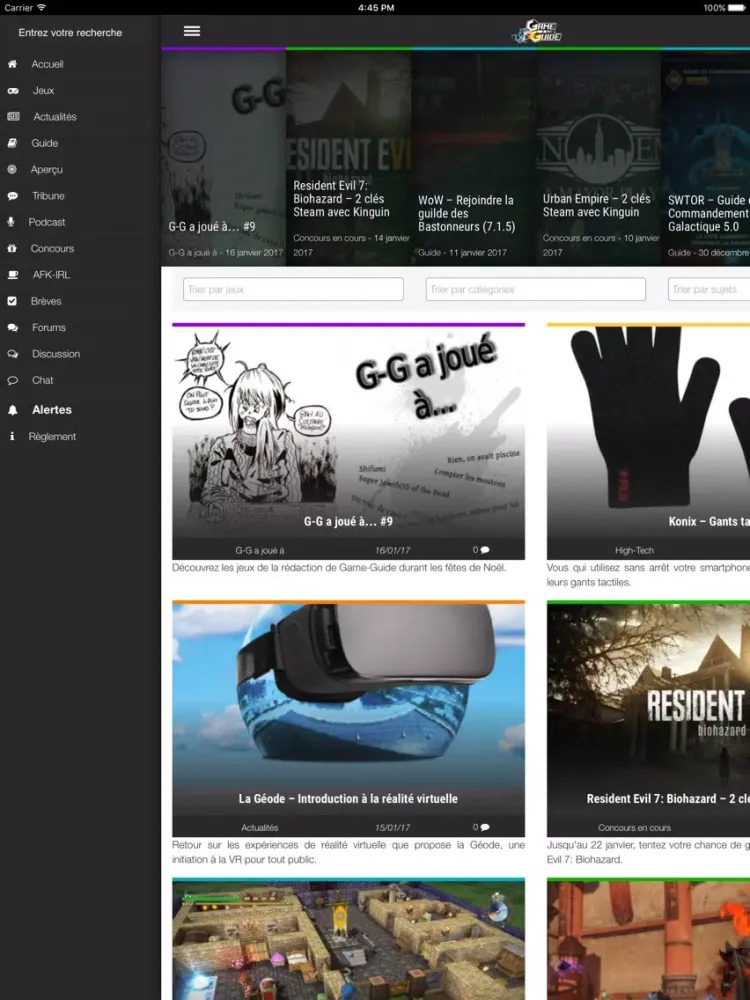
Task: Select Tribune in the sidebar
Action: [48, 196]
